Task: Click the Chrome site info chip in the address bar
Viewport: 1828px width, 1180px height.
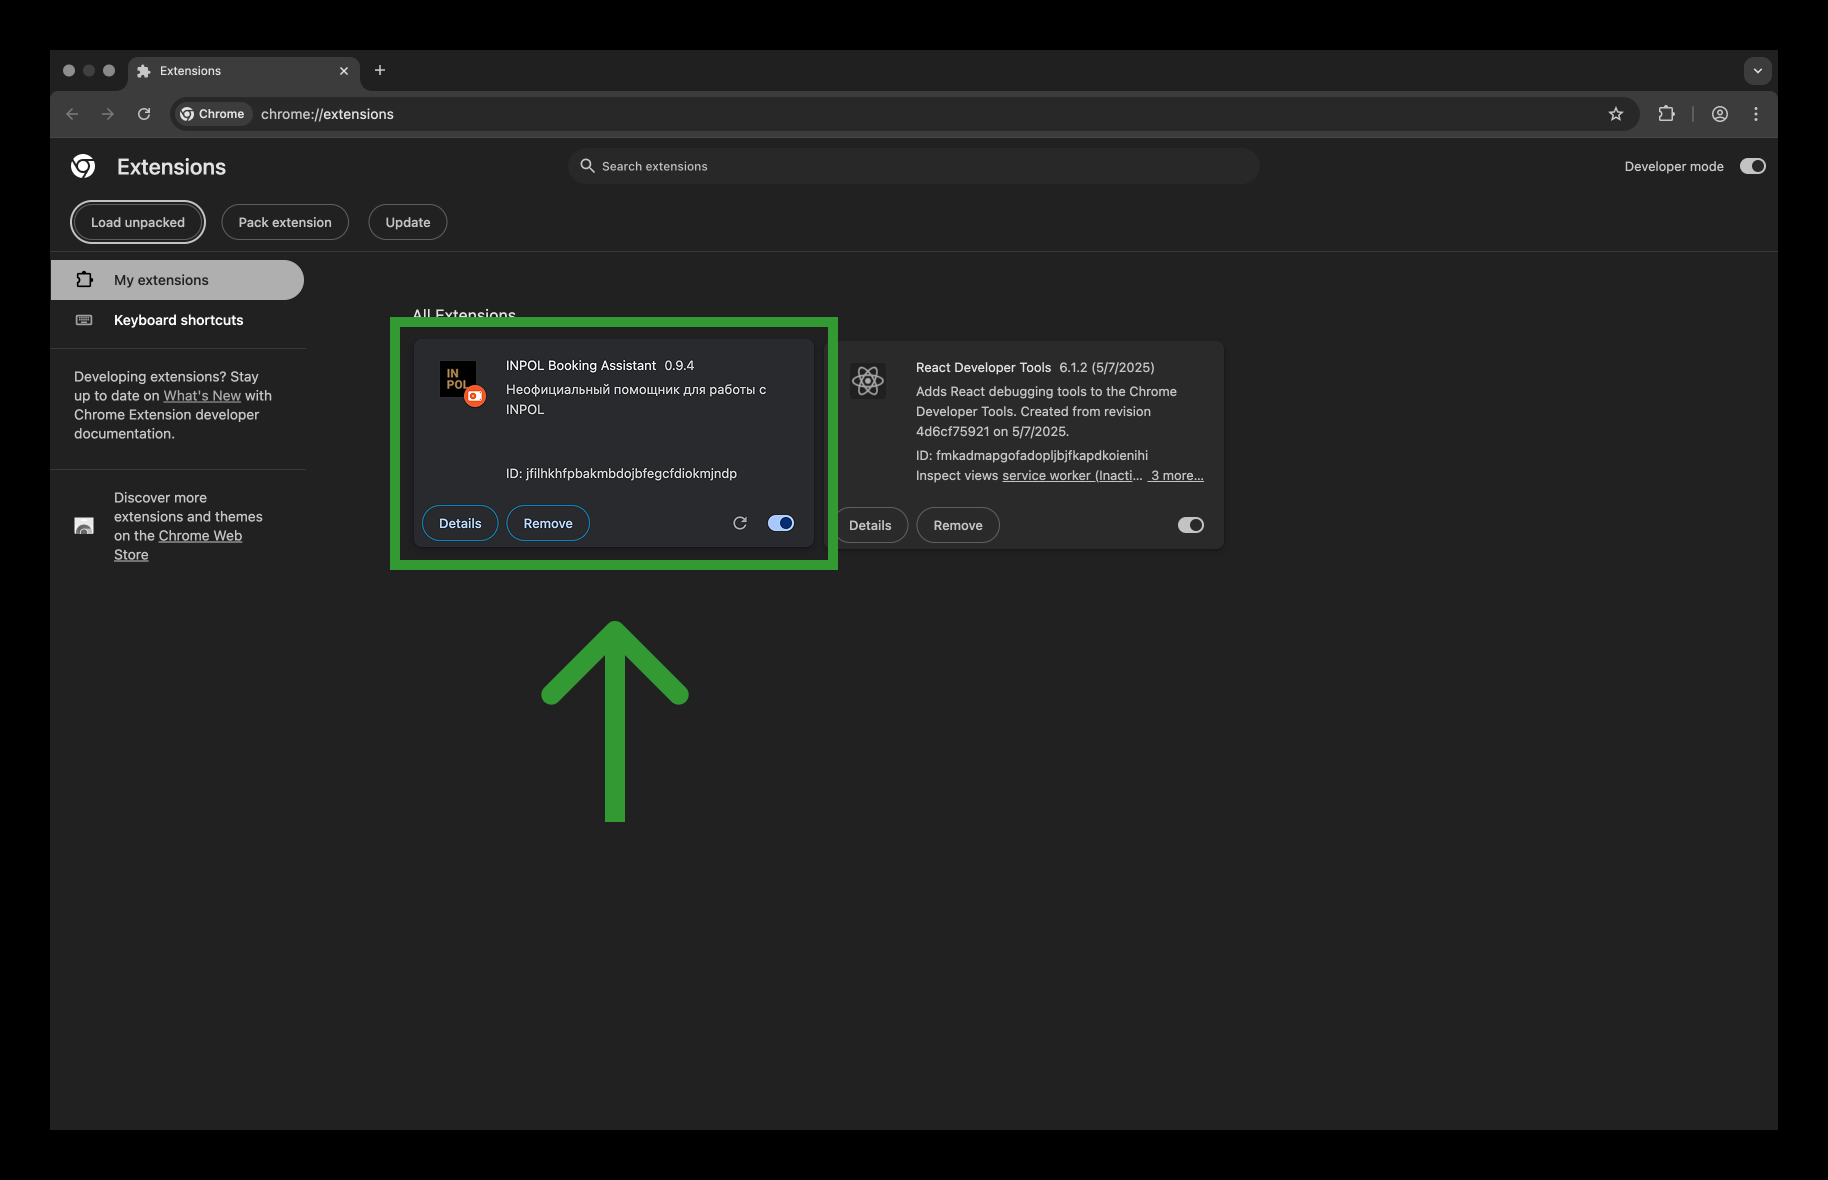Action: [x=213, y=114]
